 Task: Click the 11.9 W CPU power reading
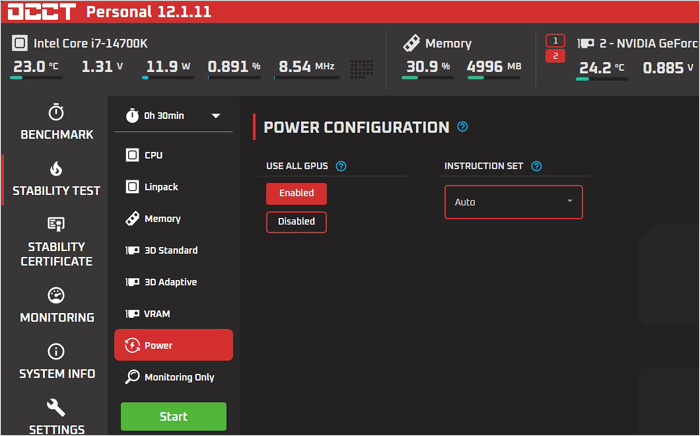(168, 66)
